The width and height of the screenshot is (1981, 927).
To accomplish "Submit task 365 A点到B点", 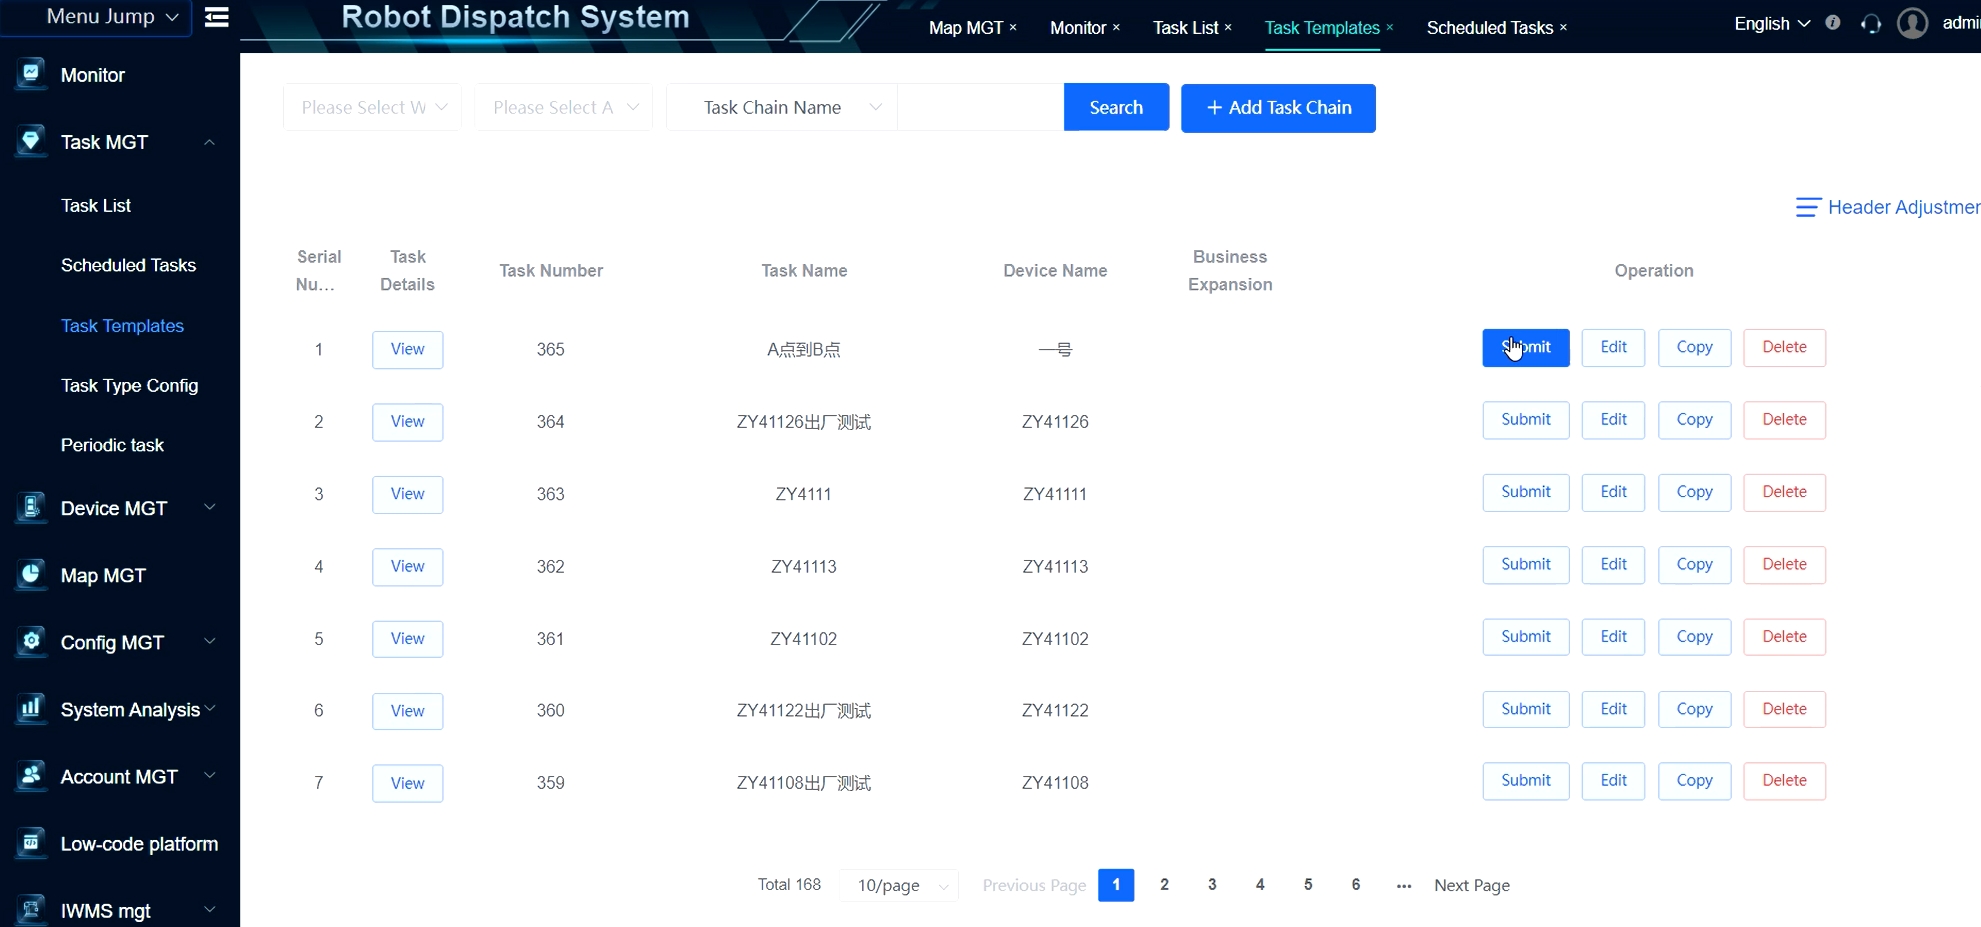I will 1526,347.
